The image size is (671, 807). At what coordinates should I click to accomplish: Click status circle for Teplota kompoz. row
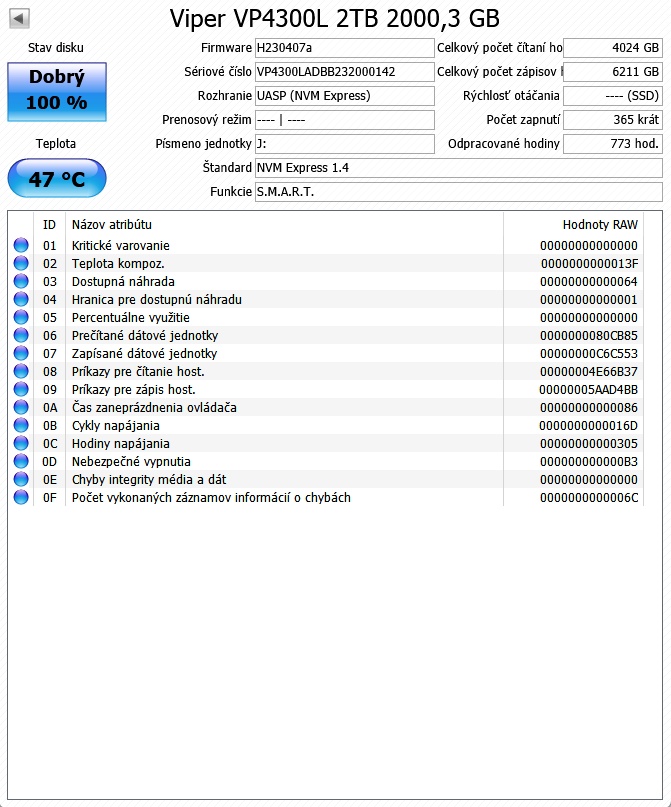tap(21, 263)
